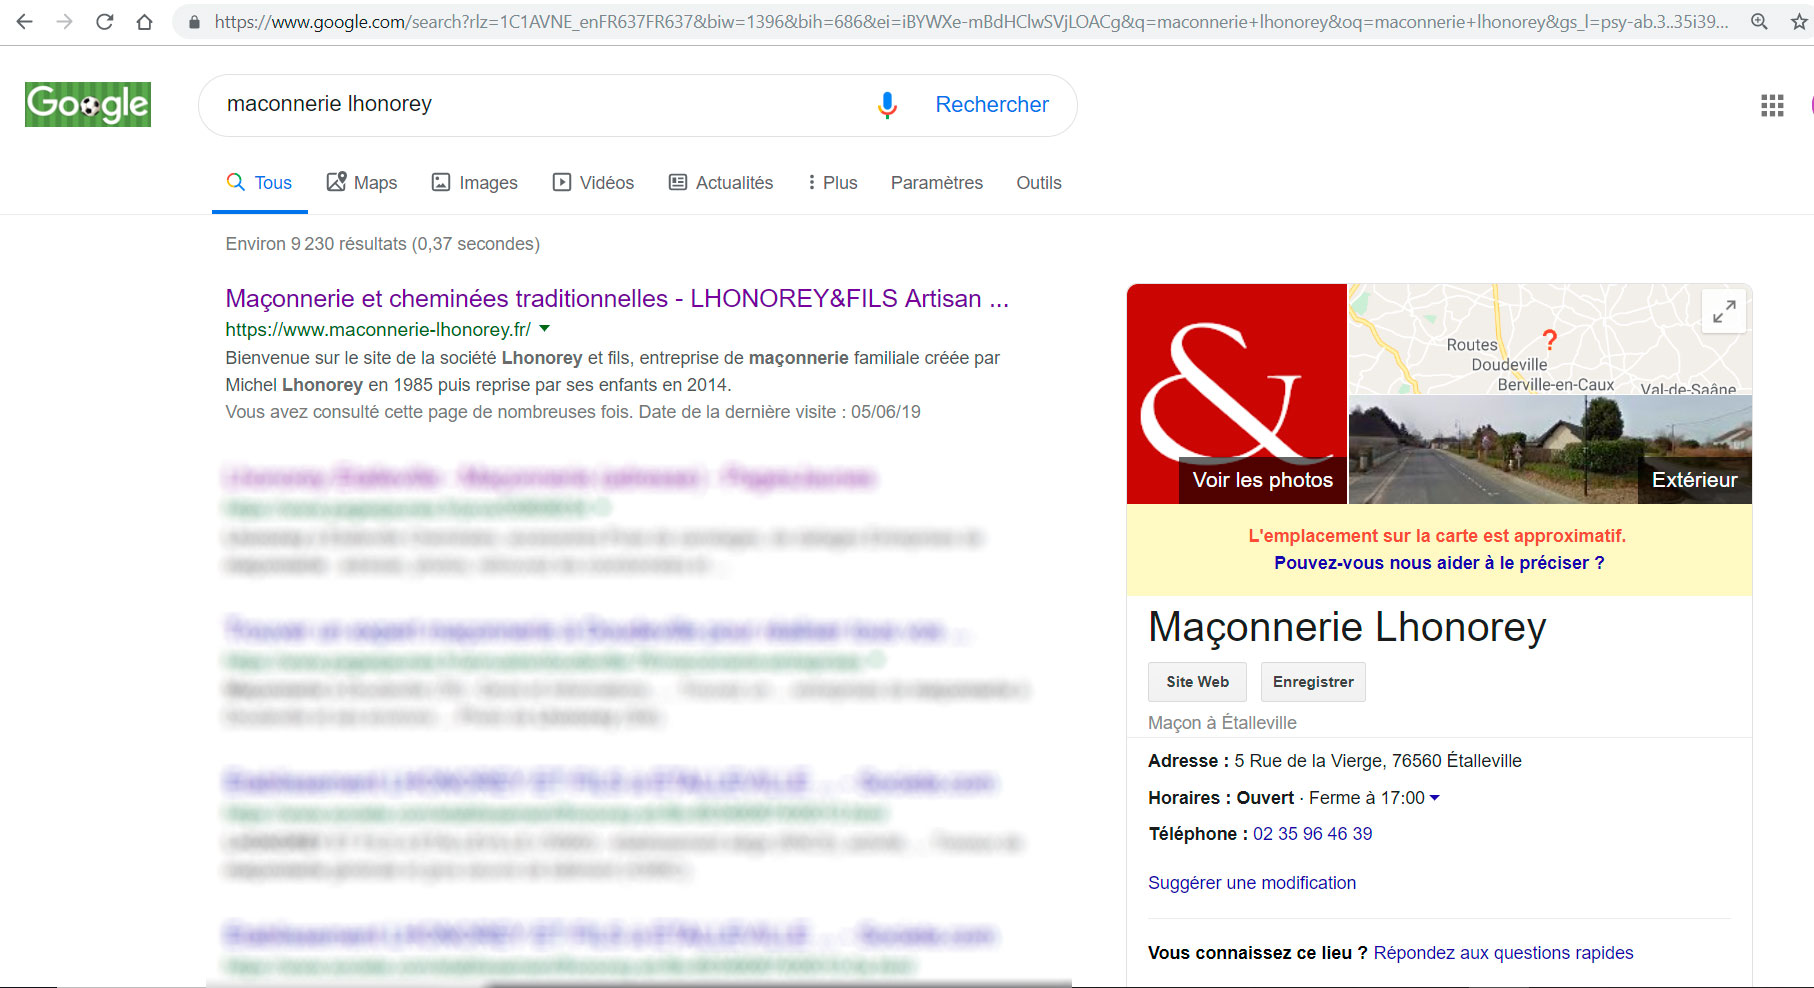Open the Google apps grid
This screenshot has height=988, width=1814.
(x=1771, y=105)
